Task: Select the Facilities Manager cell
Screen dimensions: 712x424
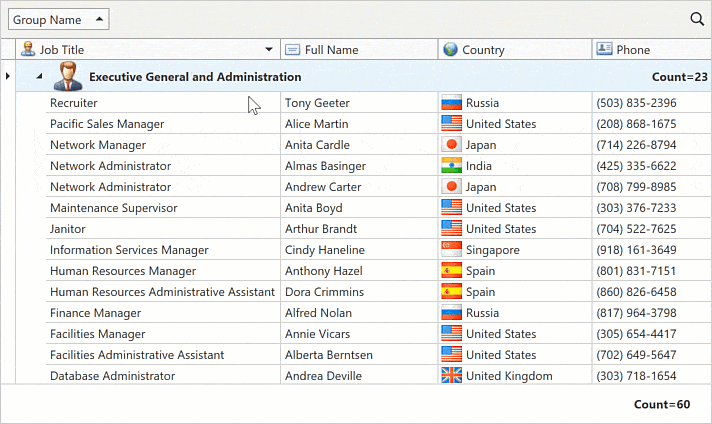Action: pos(163,334)
